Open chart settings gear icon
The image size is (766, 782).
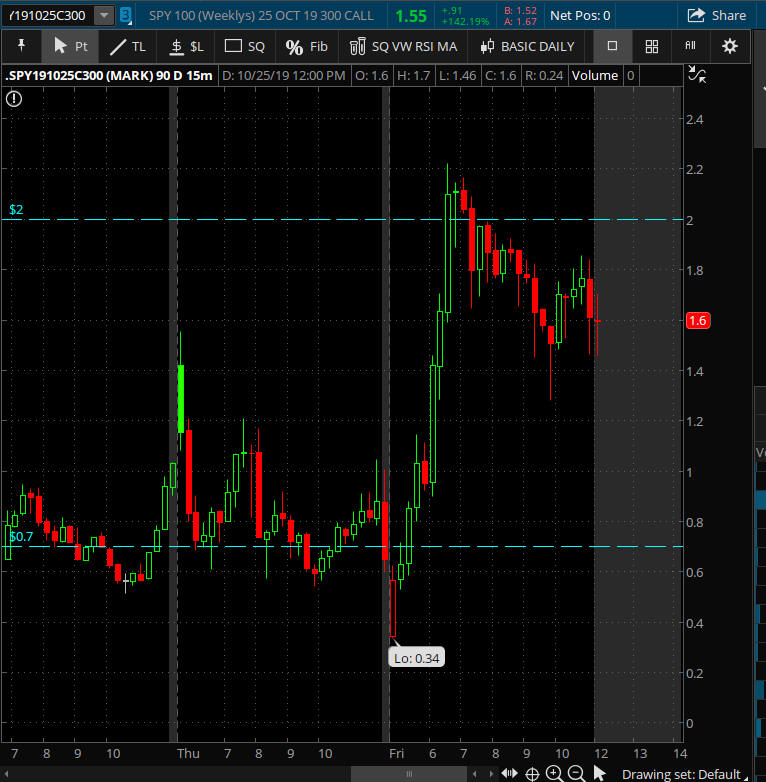click(730, 46)
